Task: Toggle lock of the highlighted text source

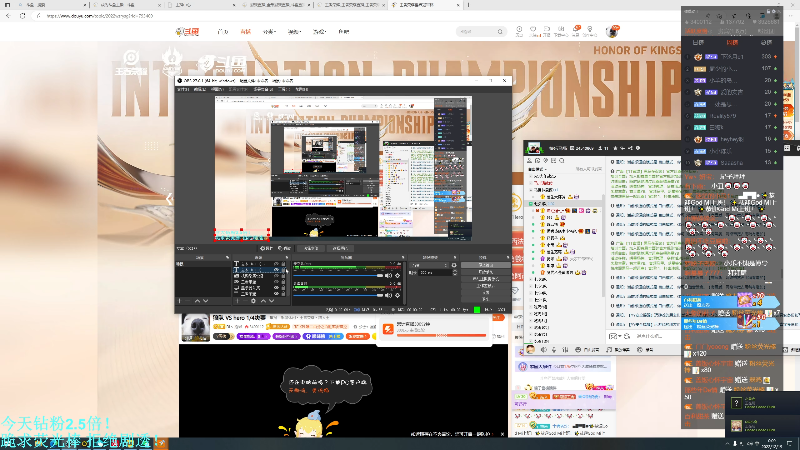Action: click(x=283, y=270)
